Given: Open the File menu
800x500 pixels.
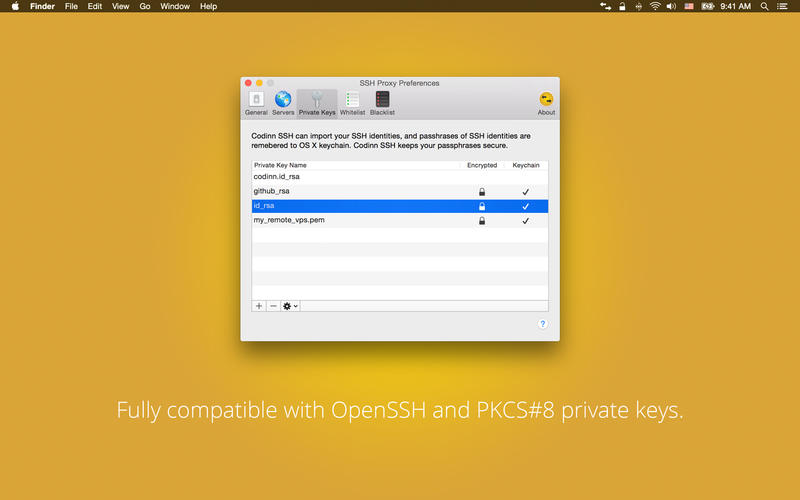Looking at the screenshot, I should coord(71,6).
